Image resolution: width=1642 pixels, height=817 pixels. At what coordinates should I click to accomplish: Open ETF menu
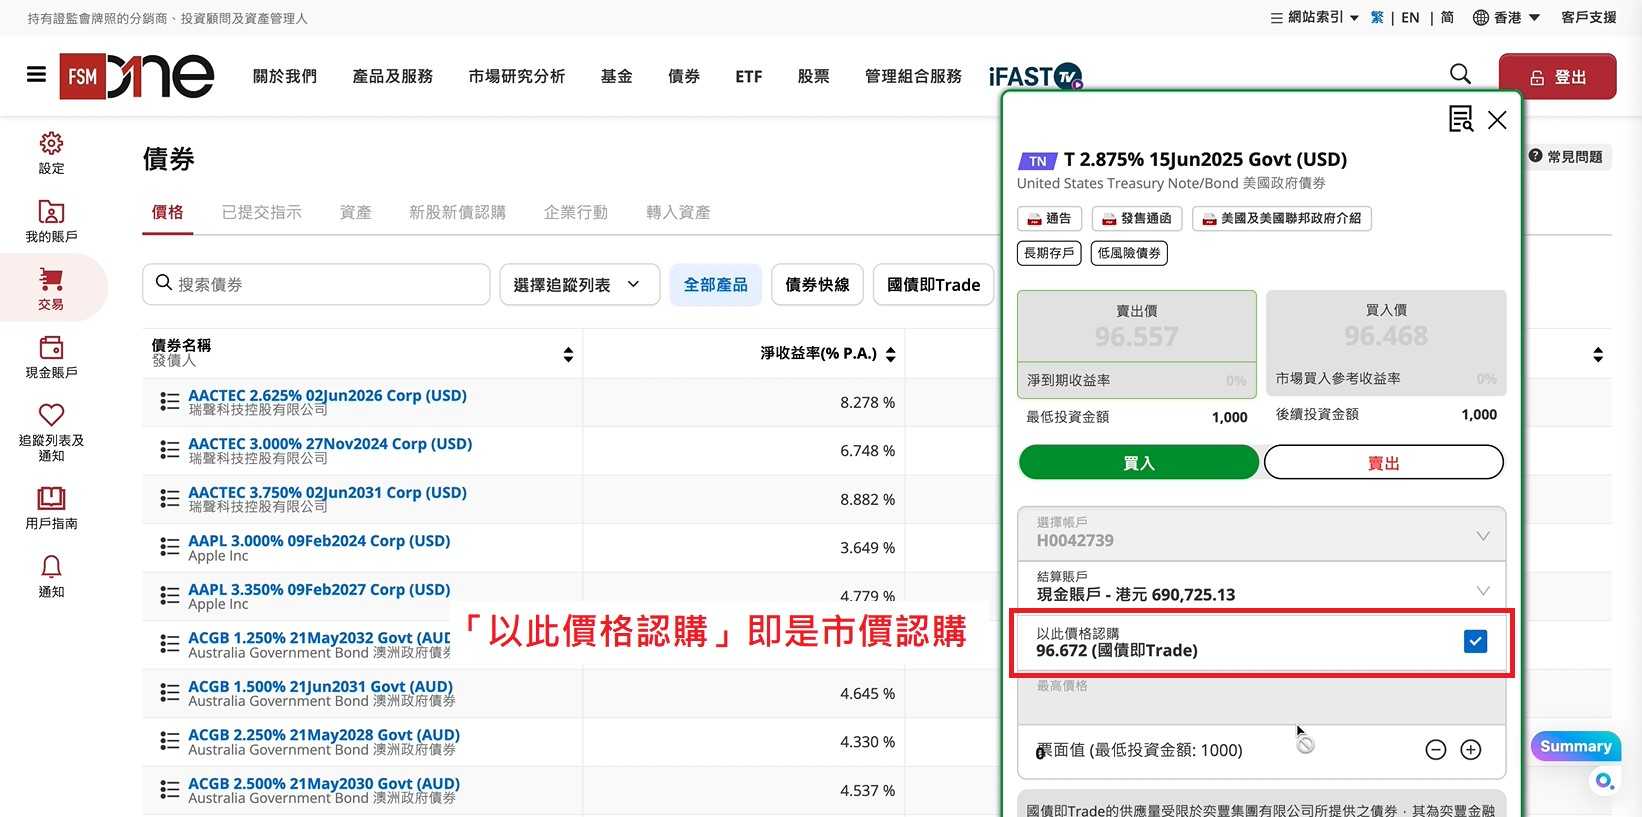[749, 76]
